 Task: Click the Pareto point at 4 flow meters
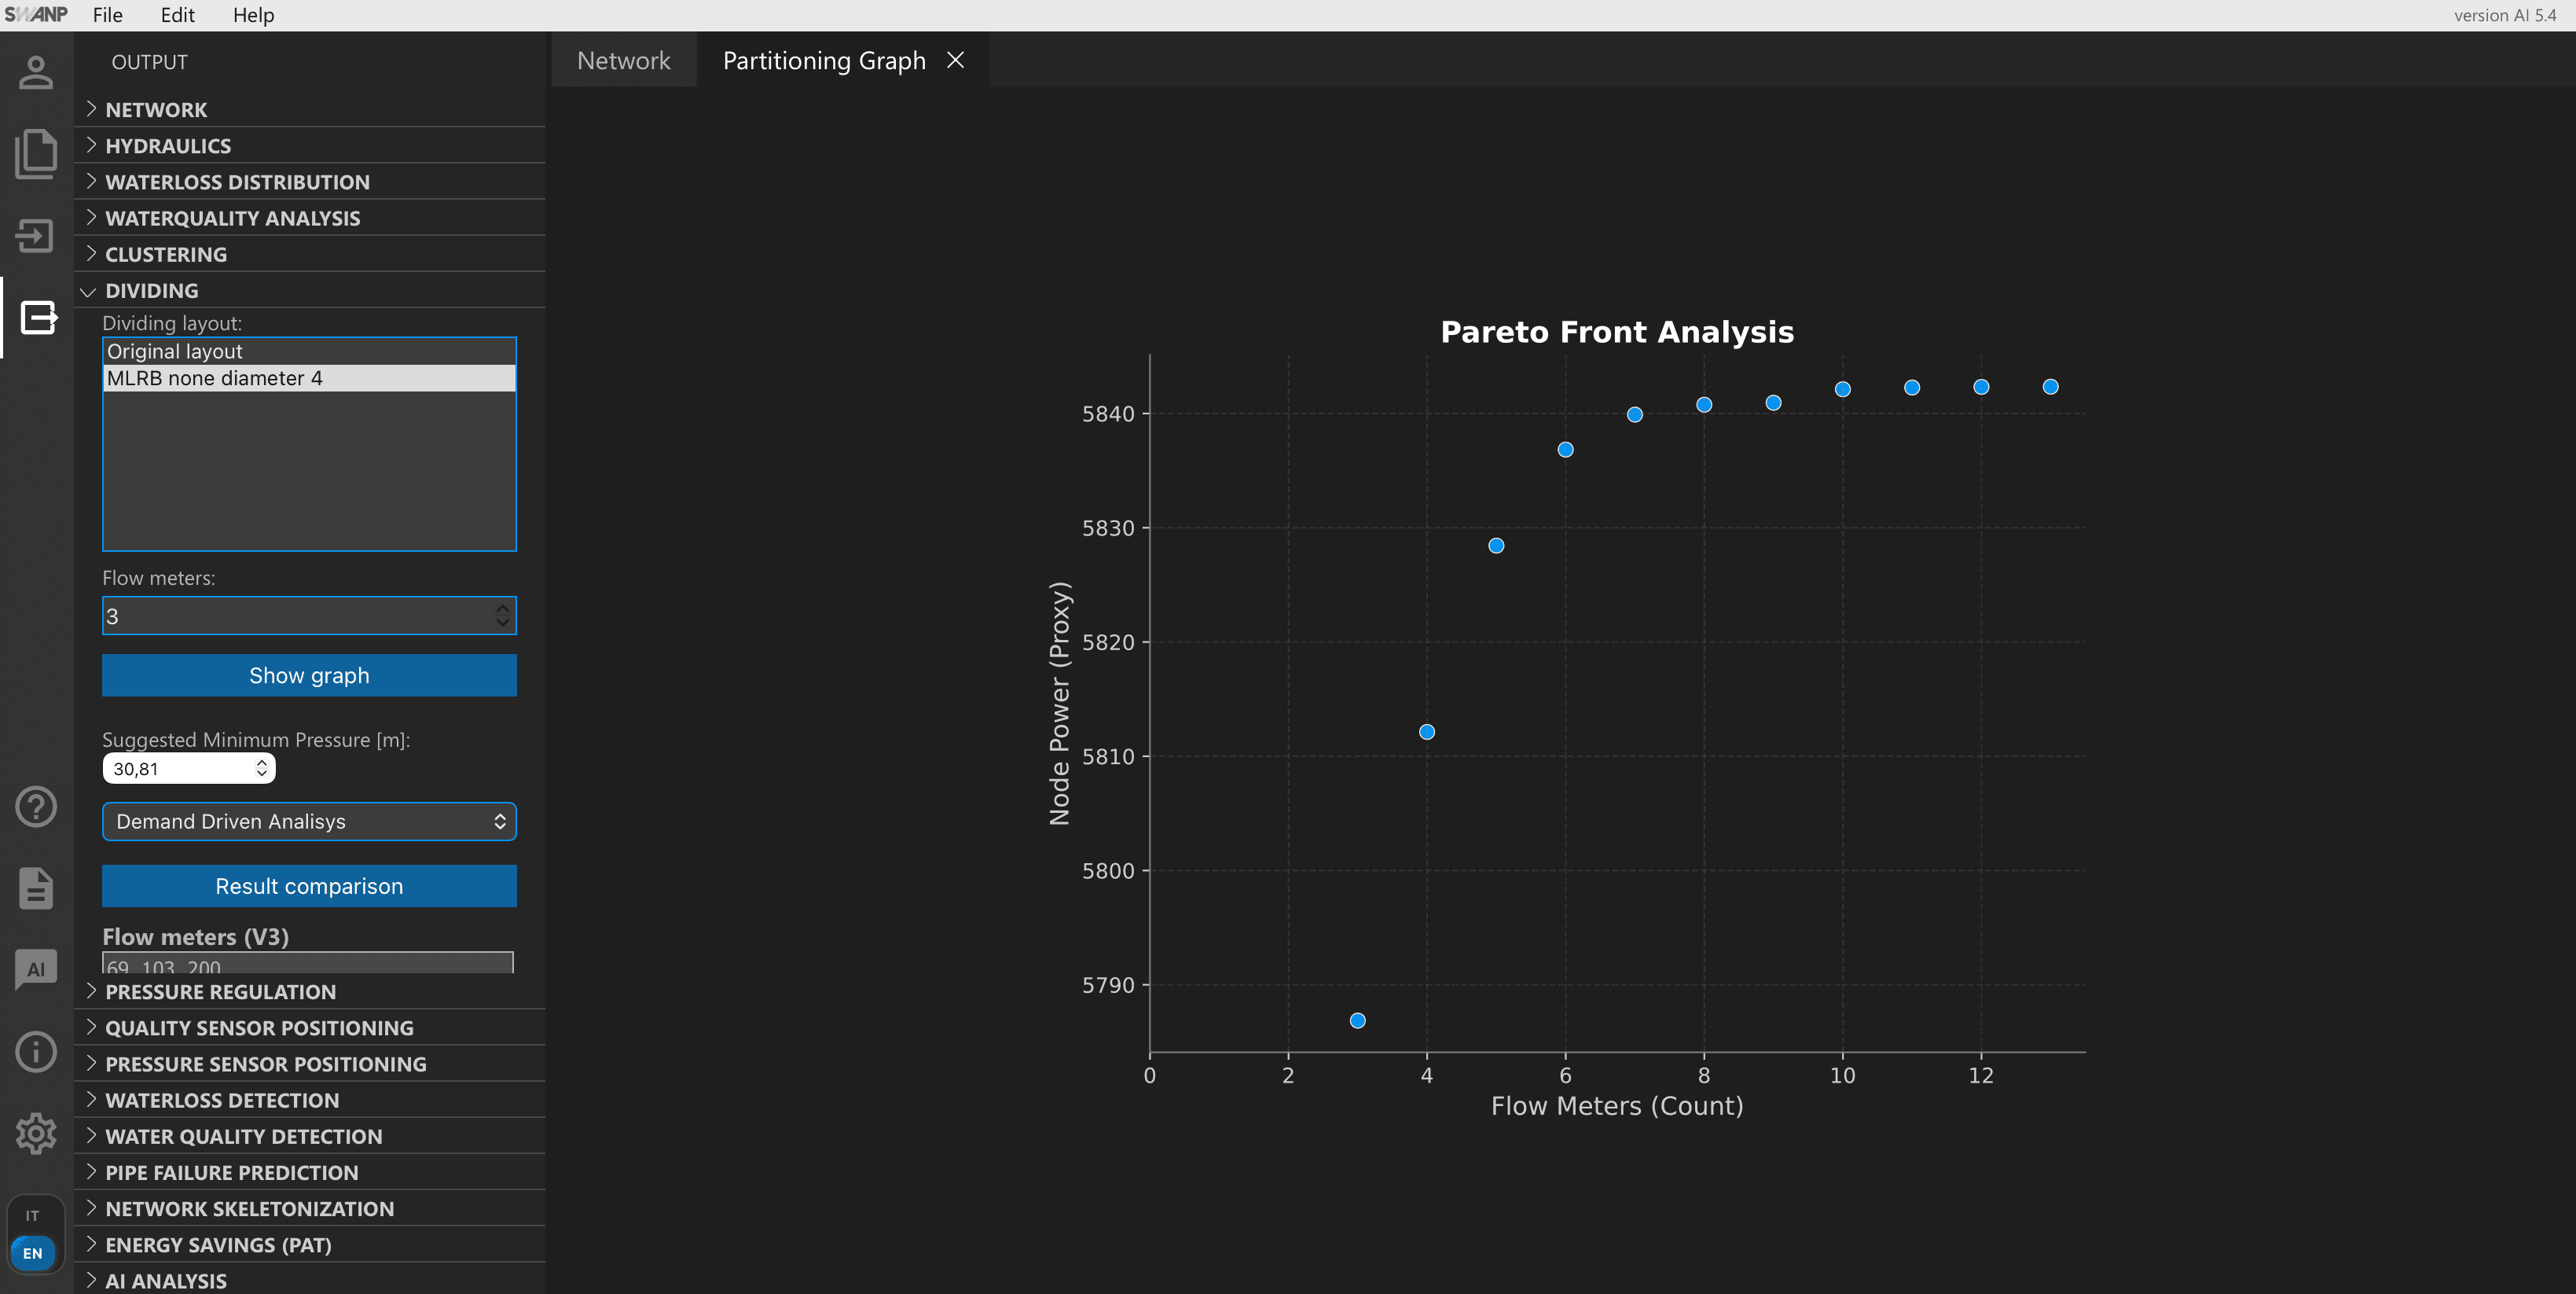pos(1427,732)
